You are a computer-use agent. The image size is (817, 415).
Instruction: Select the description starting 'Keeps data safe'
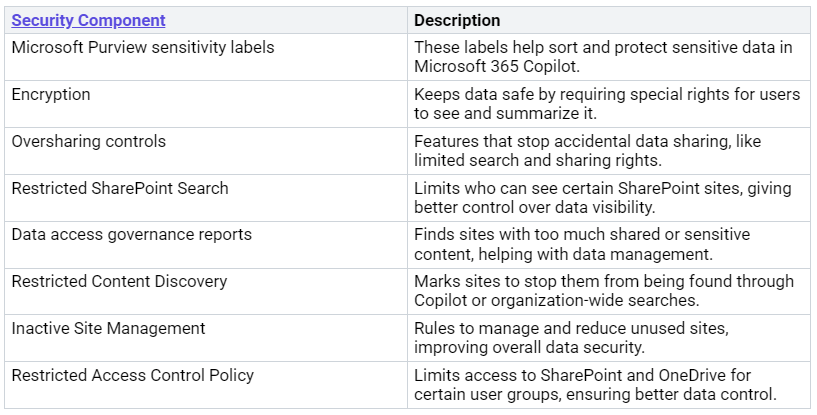(x=607, y=103)
